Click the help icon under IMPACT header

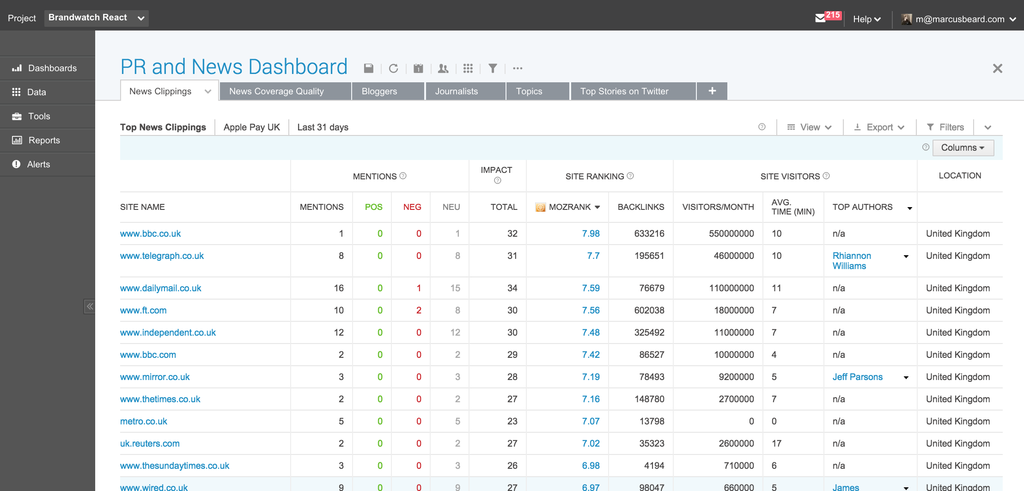pyautogui.click(x=497, y=181)
